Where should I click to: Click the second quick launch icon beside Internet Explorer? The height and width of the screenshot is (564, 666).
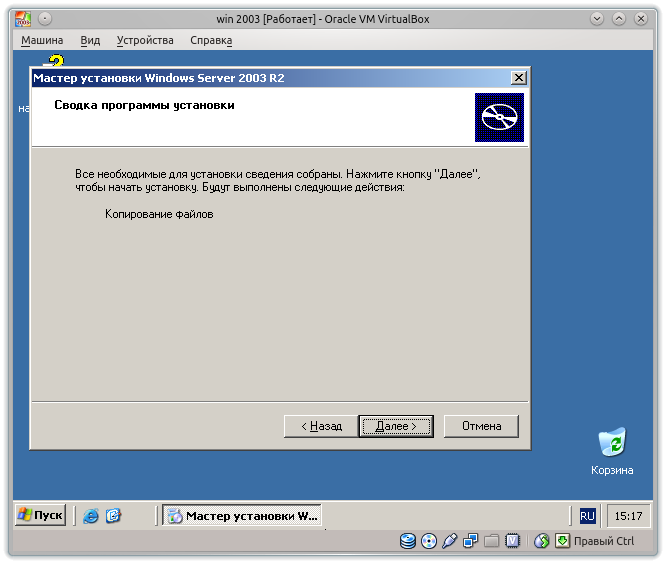coord(113,516)
